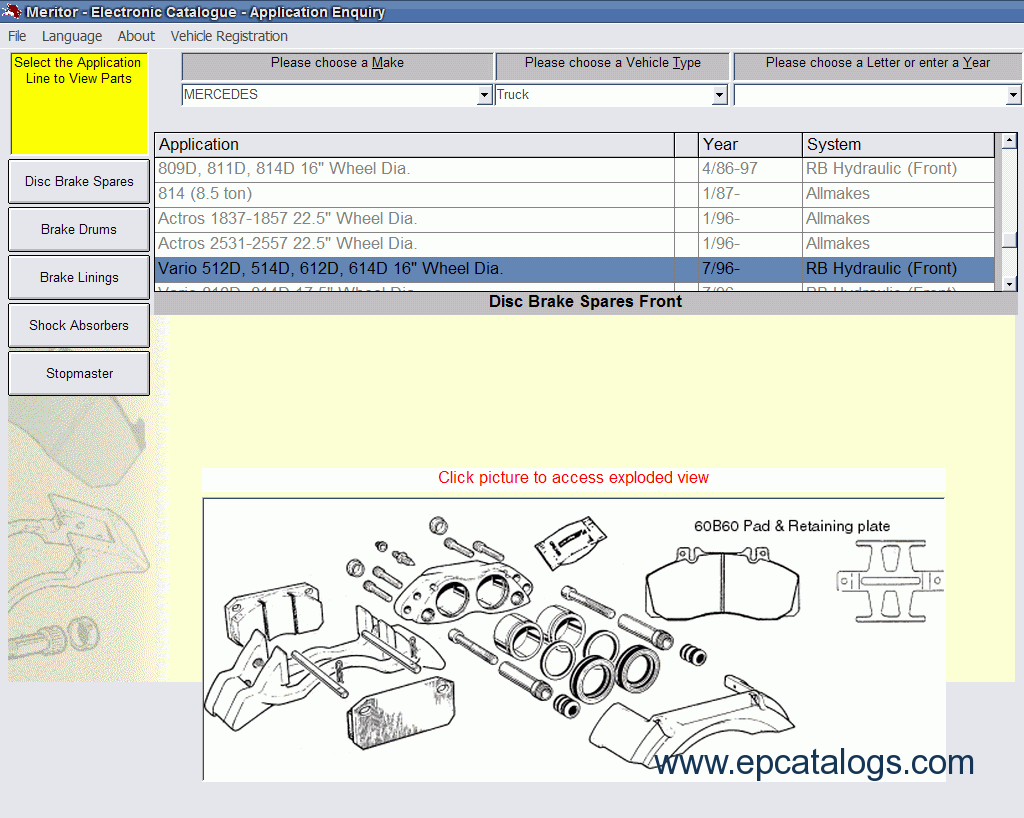Click the brake pad drawing in the diagram

[x=722, y=584]
